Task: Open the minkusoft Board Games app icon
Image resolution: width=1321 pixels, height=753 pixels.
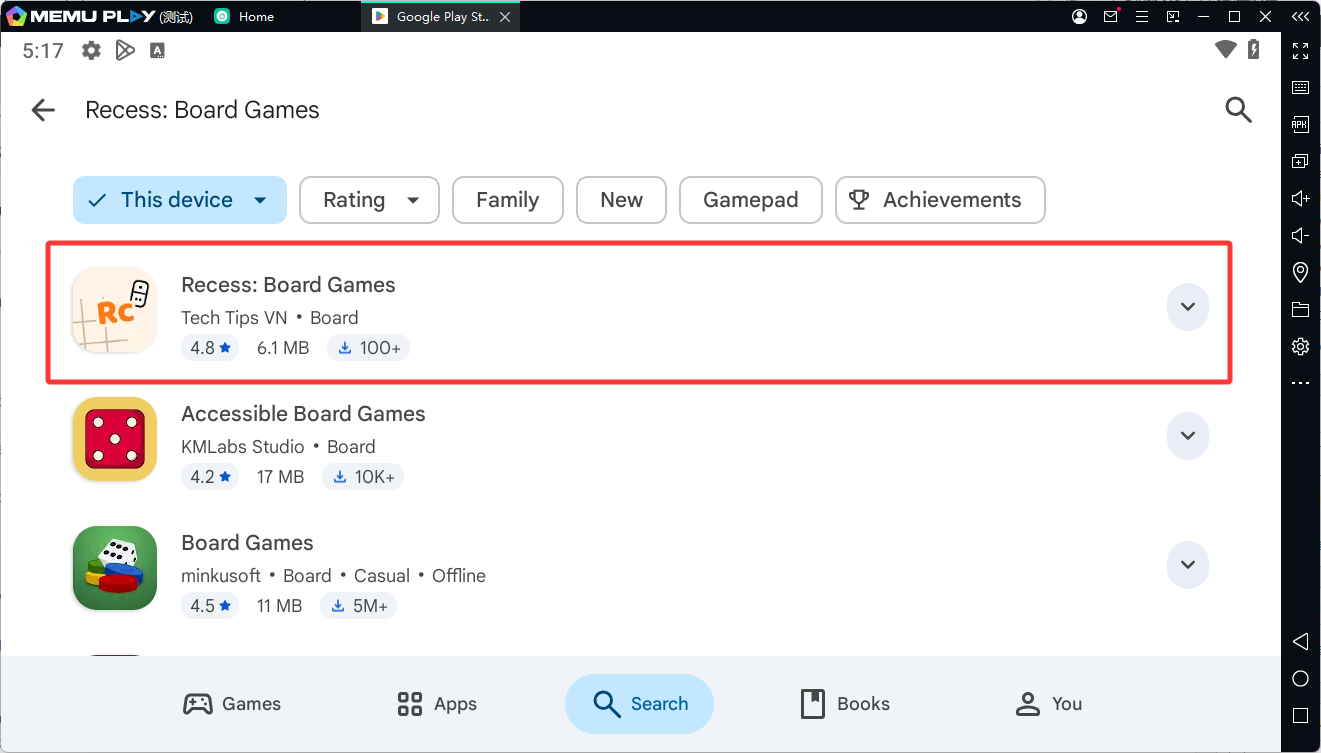Action: tap(115, 568)
